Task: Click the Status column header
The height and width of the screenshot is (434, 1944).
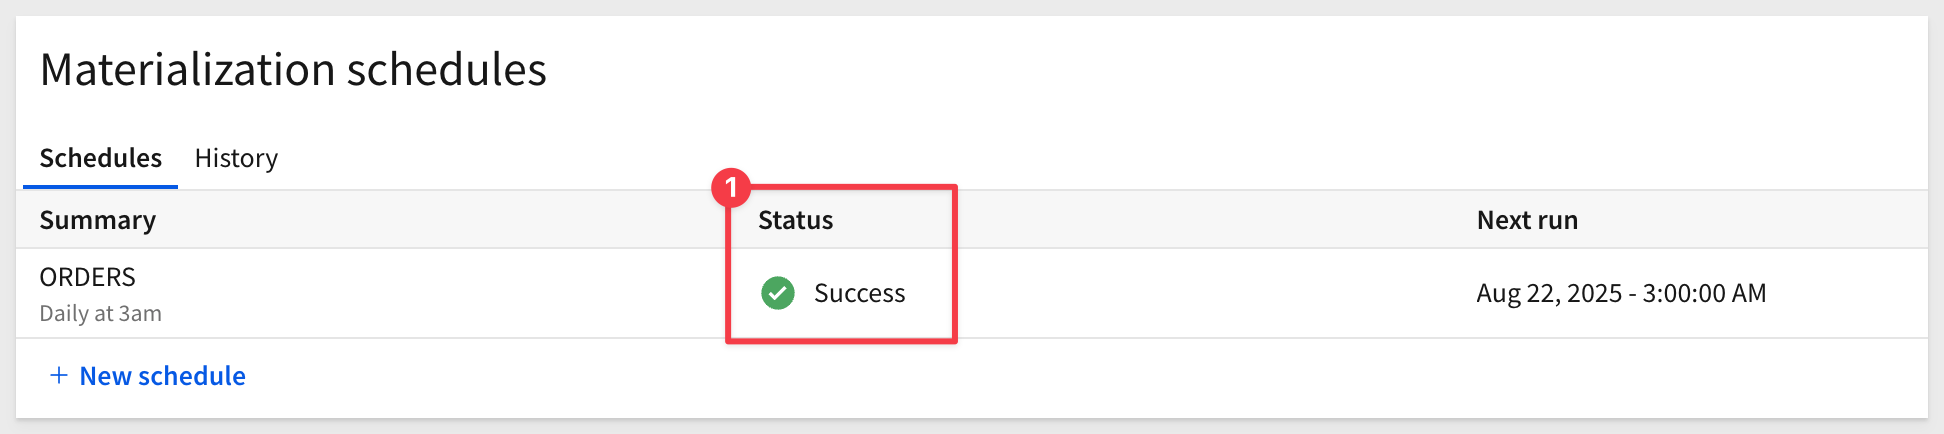Action: [x=795, y=220]
